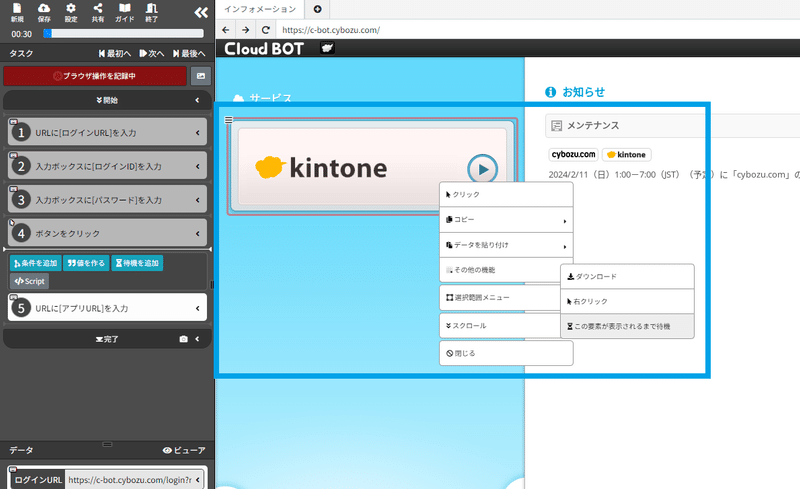The image size is (800, 489).
Task: Choose ダウンロード in submenu
Action: coord(628,276)
